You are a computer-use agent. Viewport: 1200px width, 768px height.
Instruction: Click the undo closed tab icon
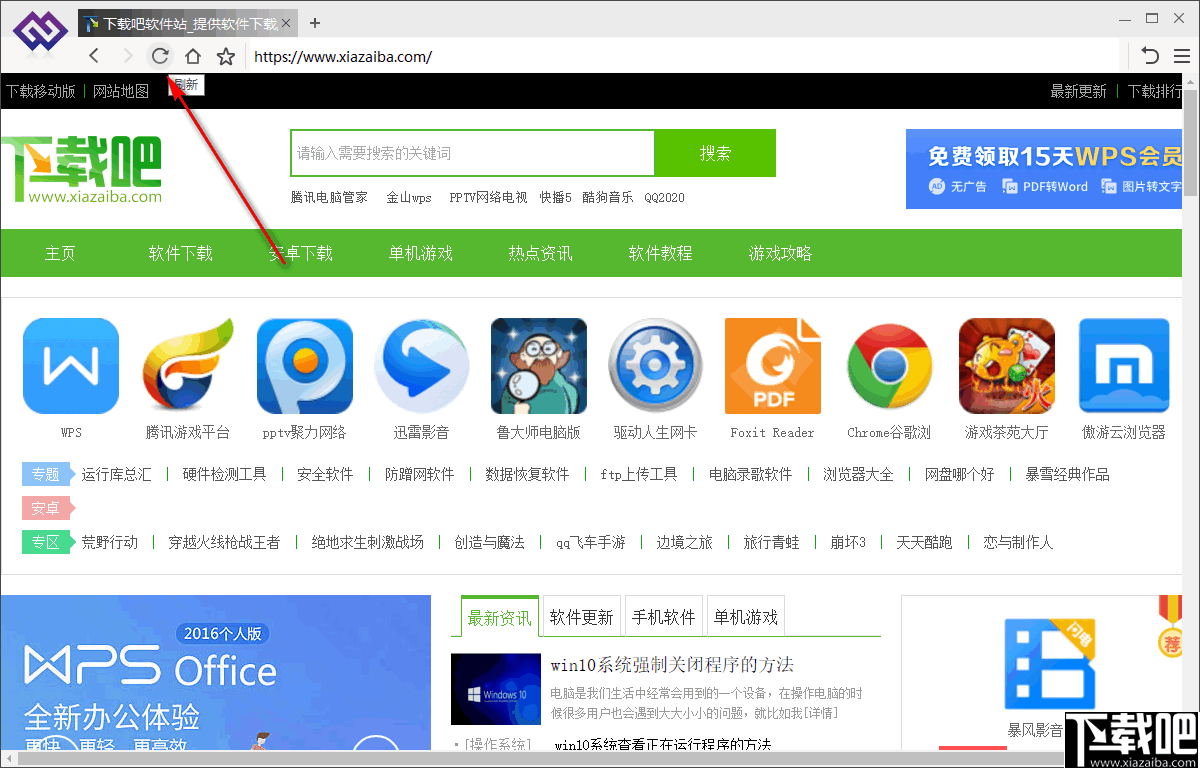(1150, 56)
